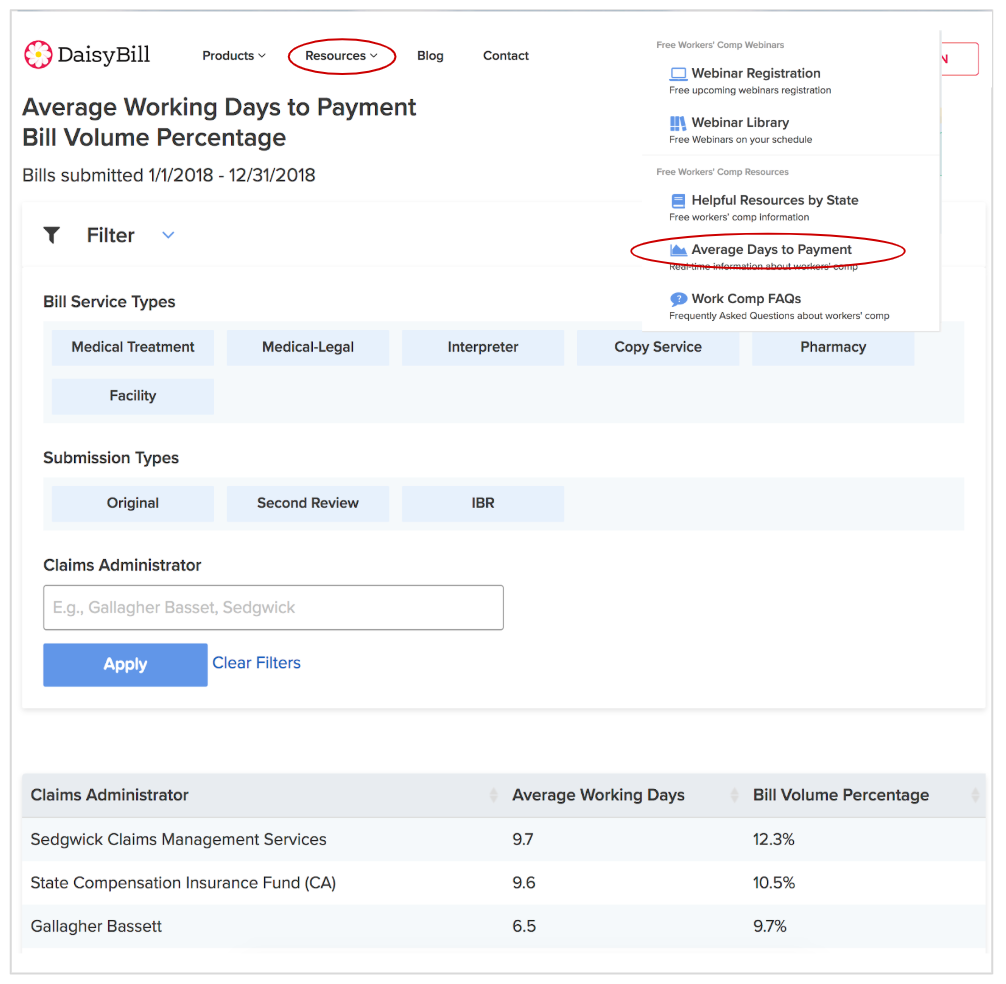Open the Contact page
The image size is (1006, 984).
pos(506,56)
